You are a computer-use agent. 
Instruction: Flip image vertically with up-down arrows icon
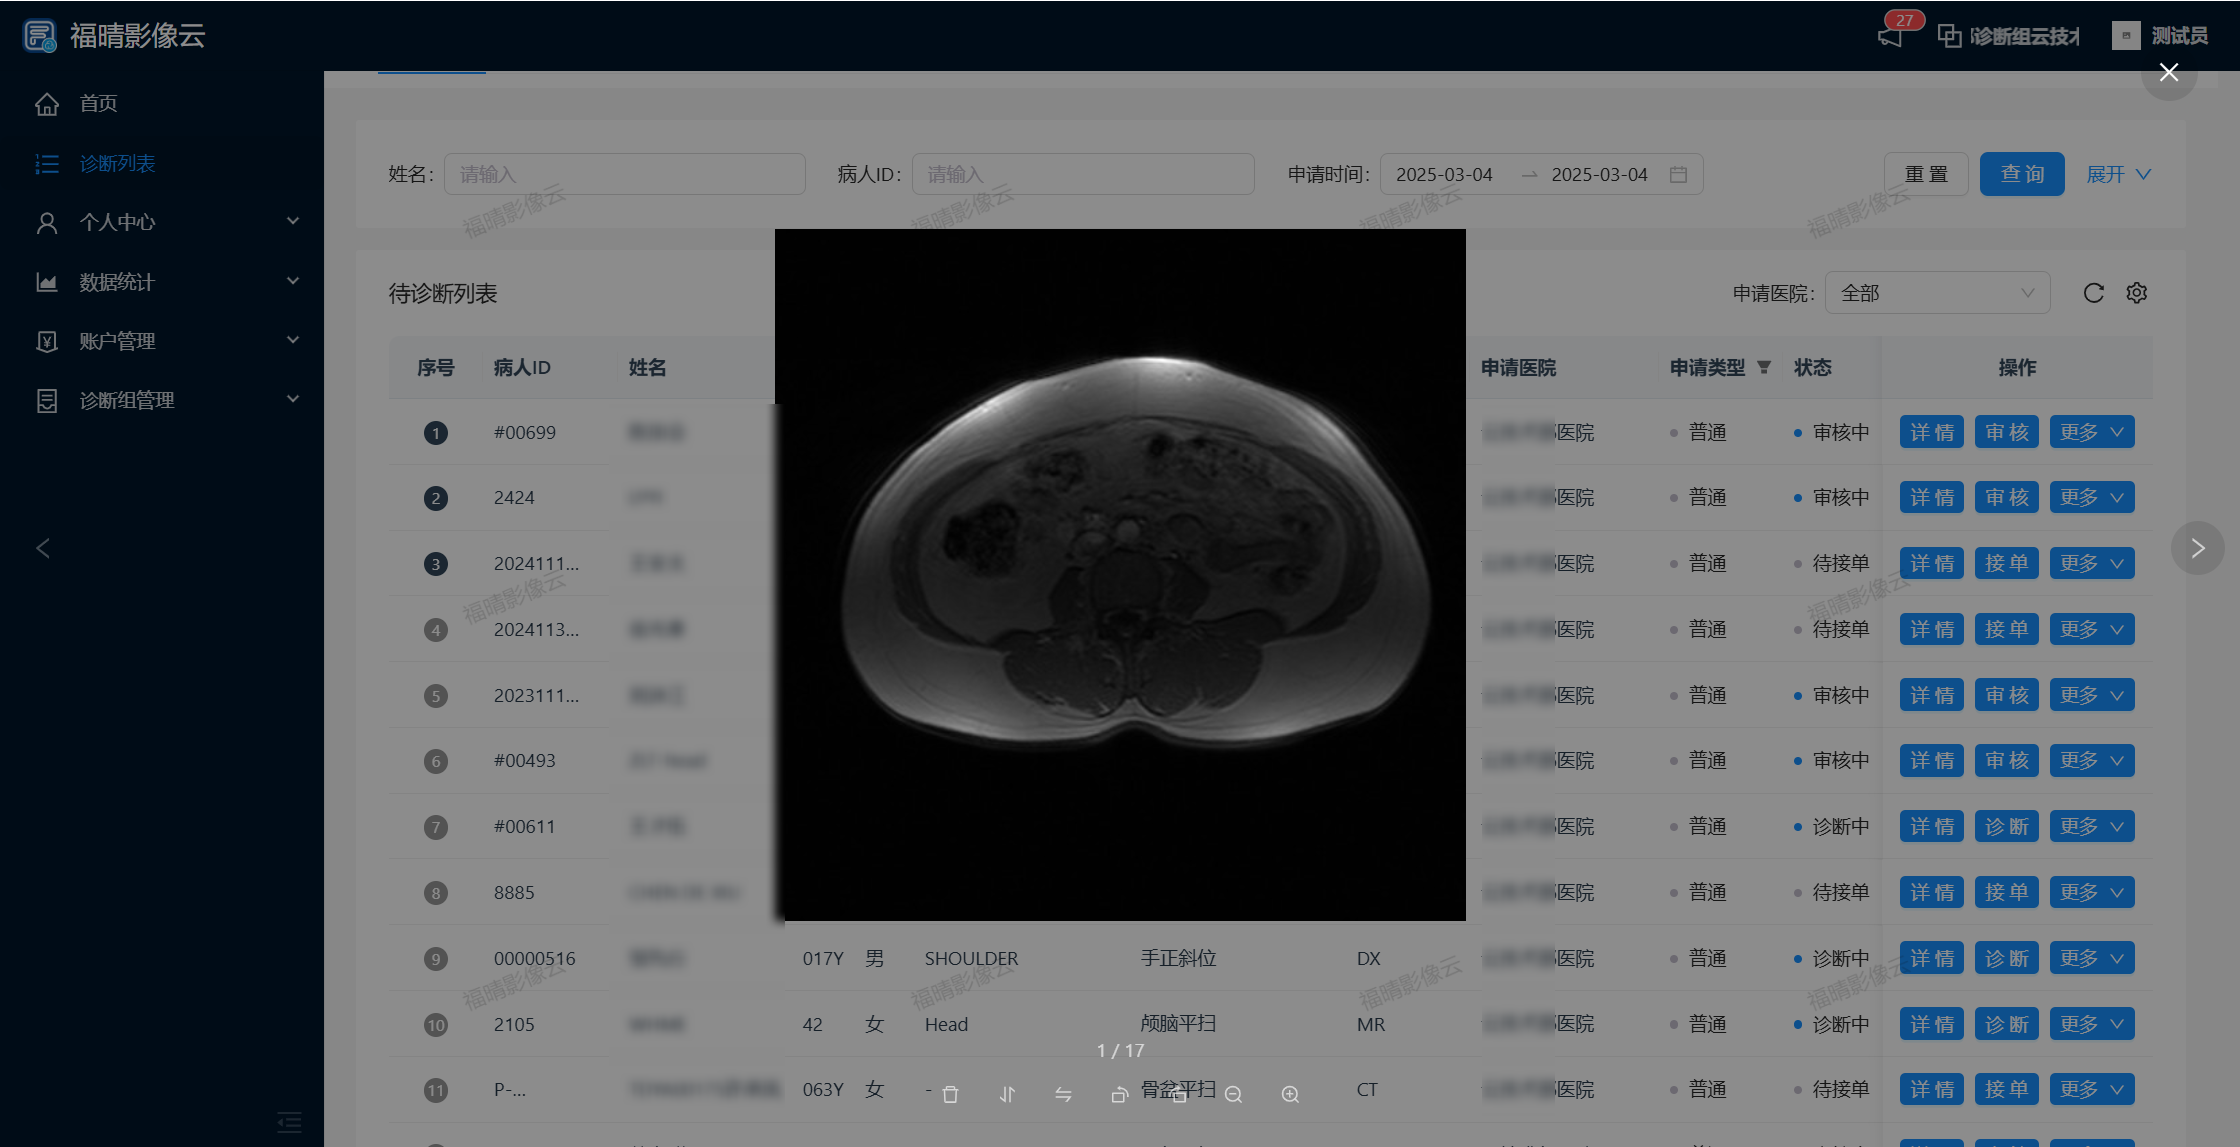point(1007,1095)
